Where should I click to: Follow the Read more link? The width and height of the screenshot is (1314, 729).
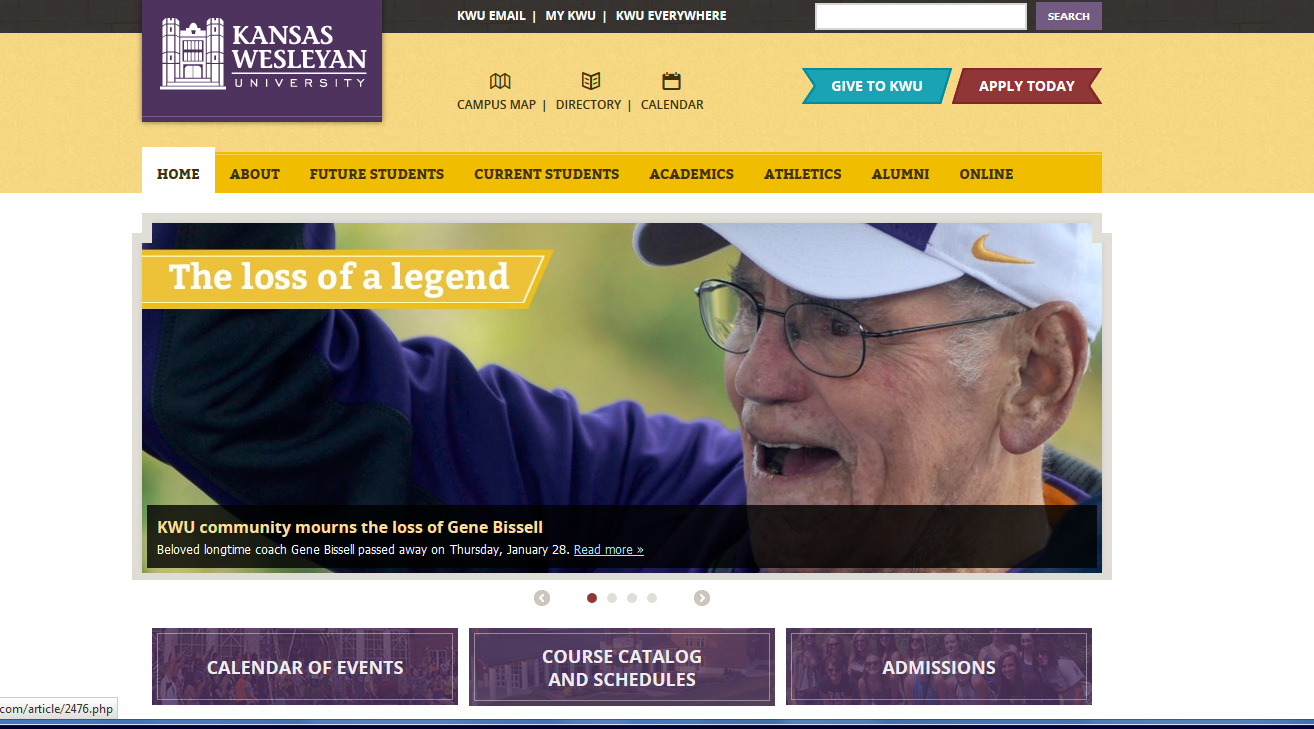(609, 550)
